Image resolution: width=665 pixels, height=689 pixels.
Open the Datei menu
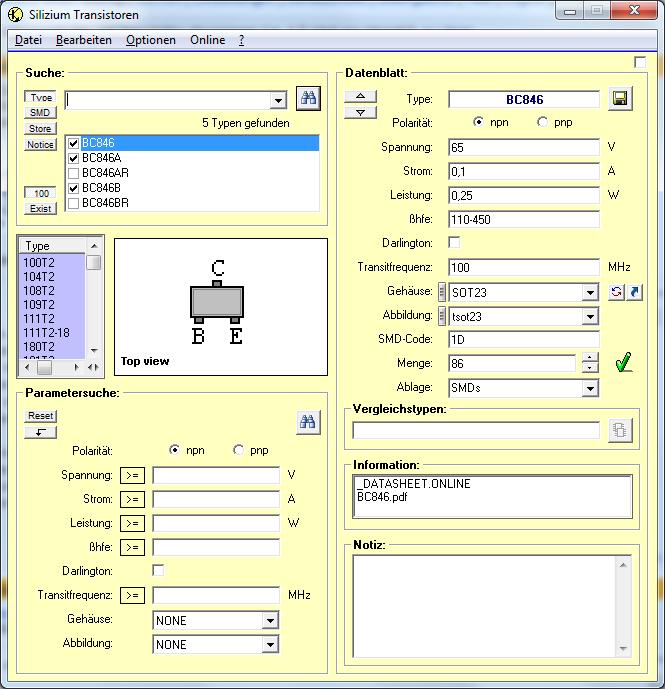point(28,40)
